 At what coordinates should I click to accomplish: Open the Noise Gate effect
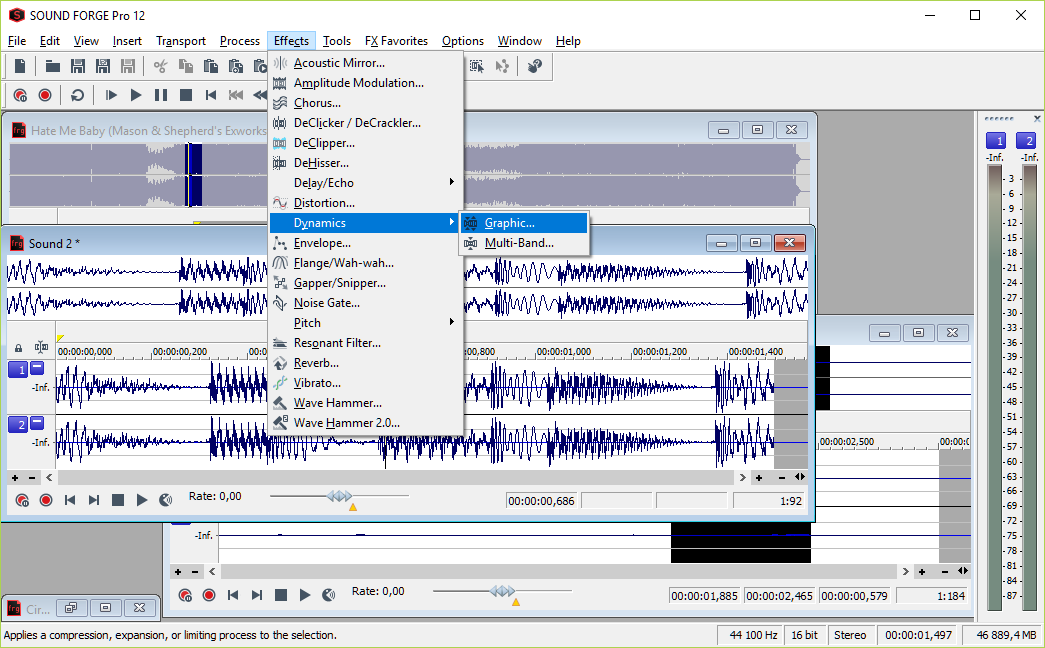(x=366, y=303)
